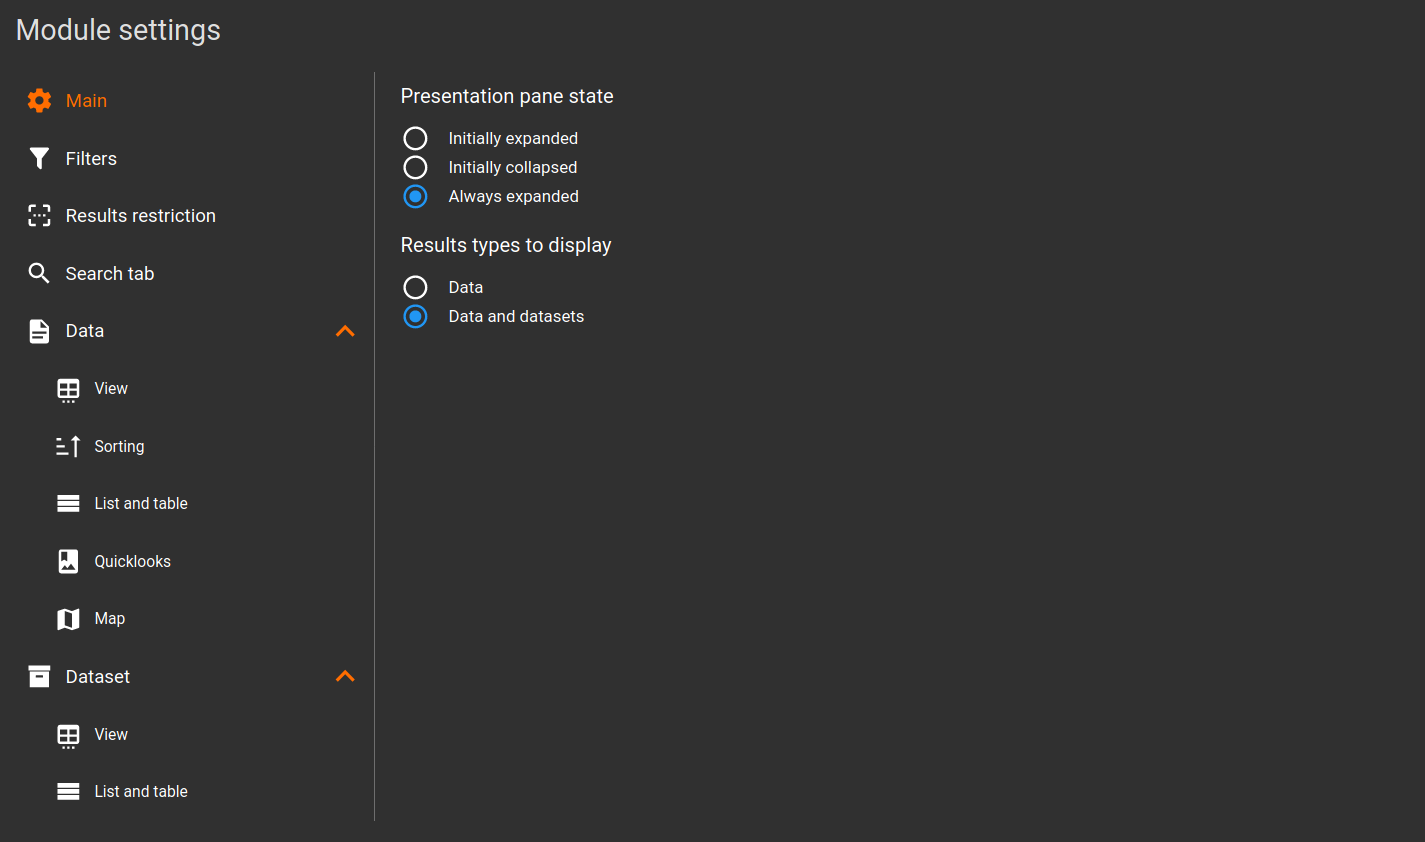
Task: Go to List and table label under Dataset
Action: (x=141, y=792)
